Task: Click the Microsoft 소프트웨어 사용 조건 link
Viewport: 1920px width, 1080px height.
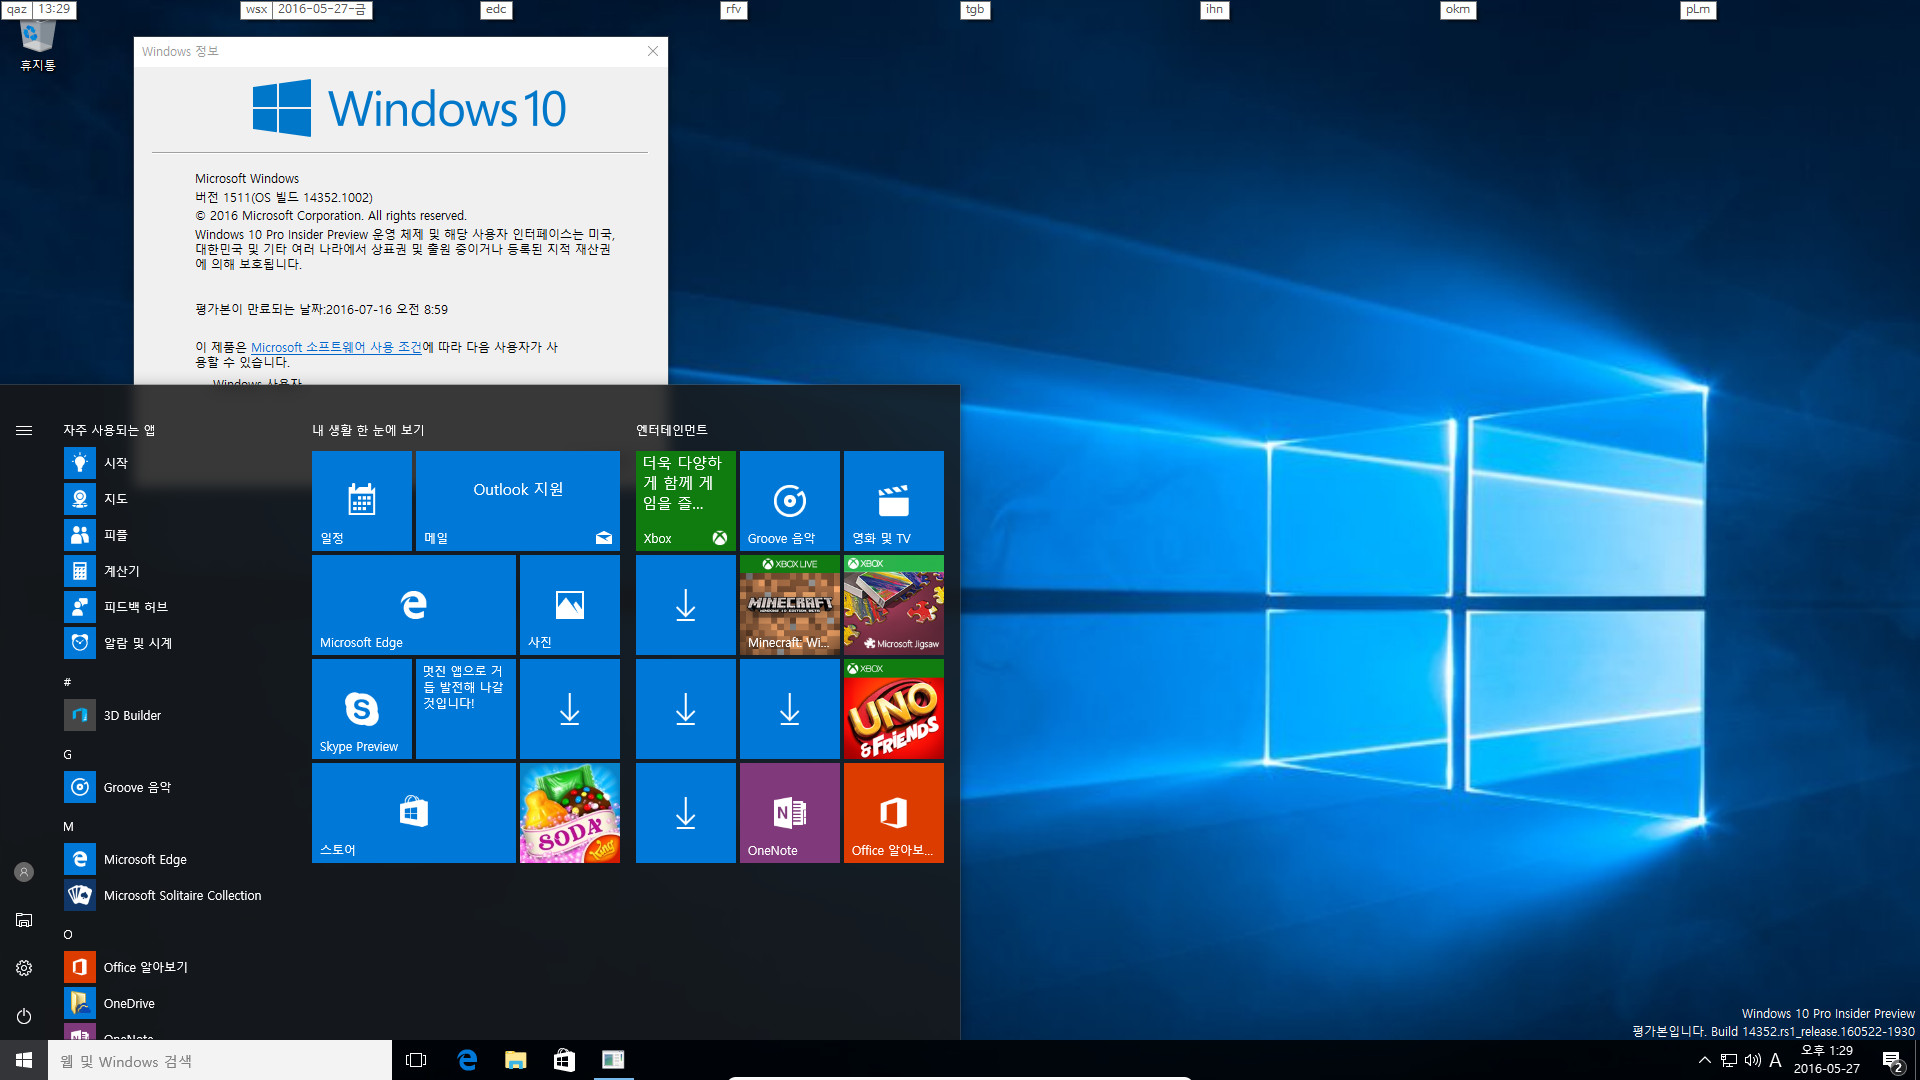Action: click(336, 347)
